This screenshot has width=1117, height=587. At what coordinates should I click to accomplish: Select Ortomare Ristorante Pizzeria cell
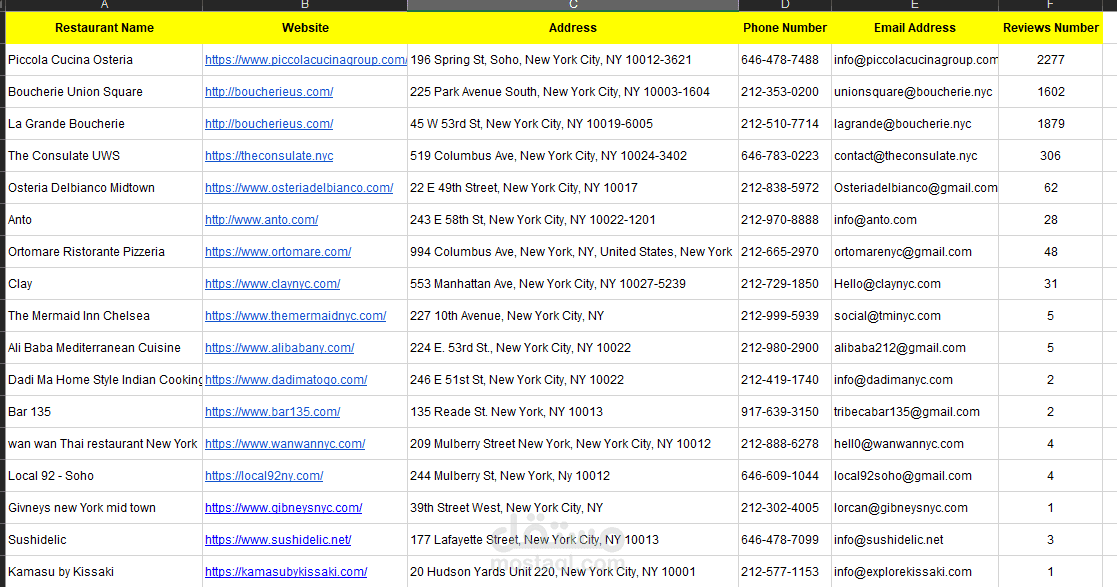point(104,252)
